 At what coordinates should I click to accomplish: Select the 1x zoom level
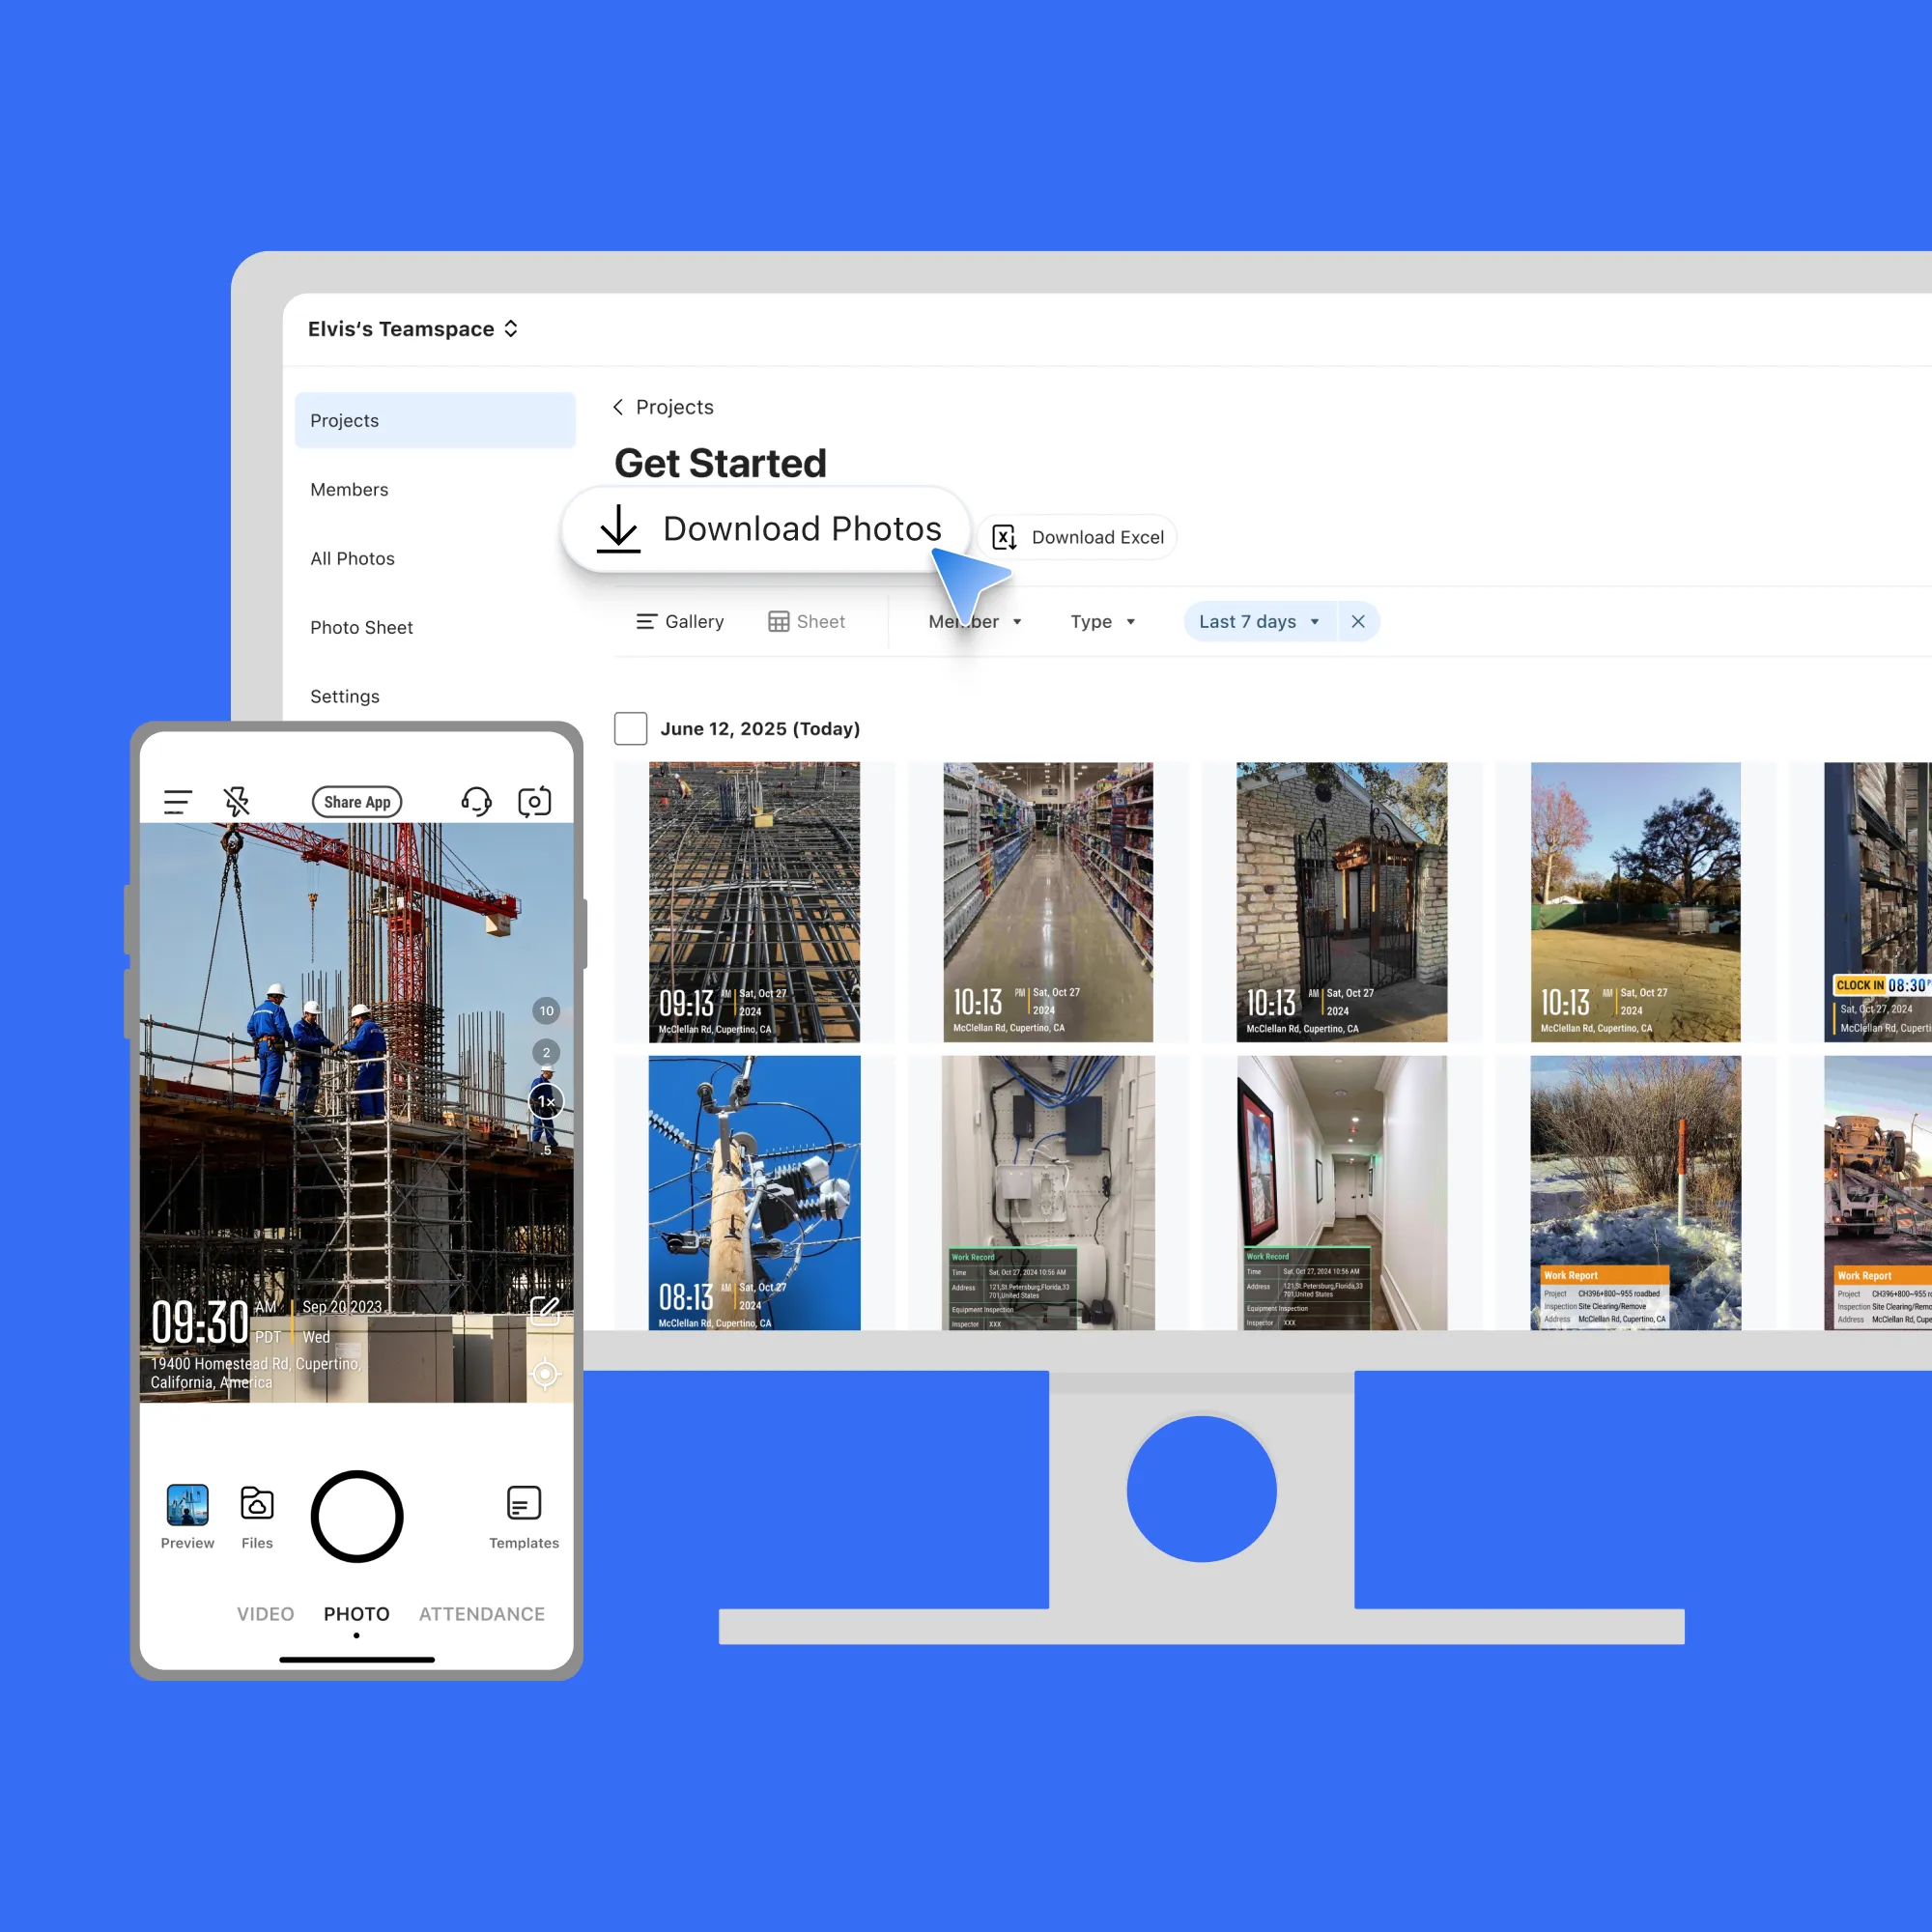coord(546,1102)
